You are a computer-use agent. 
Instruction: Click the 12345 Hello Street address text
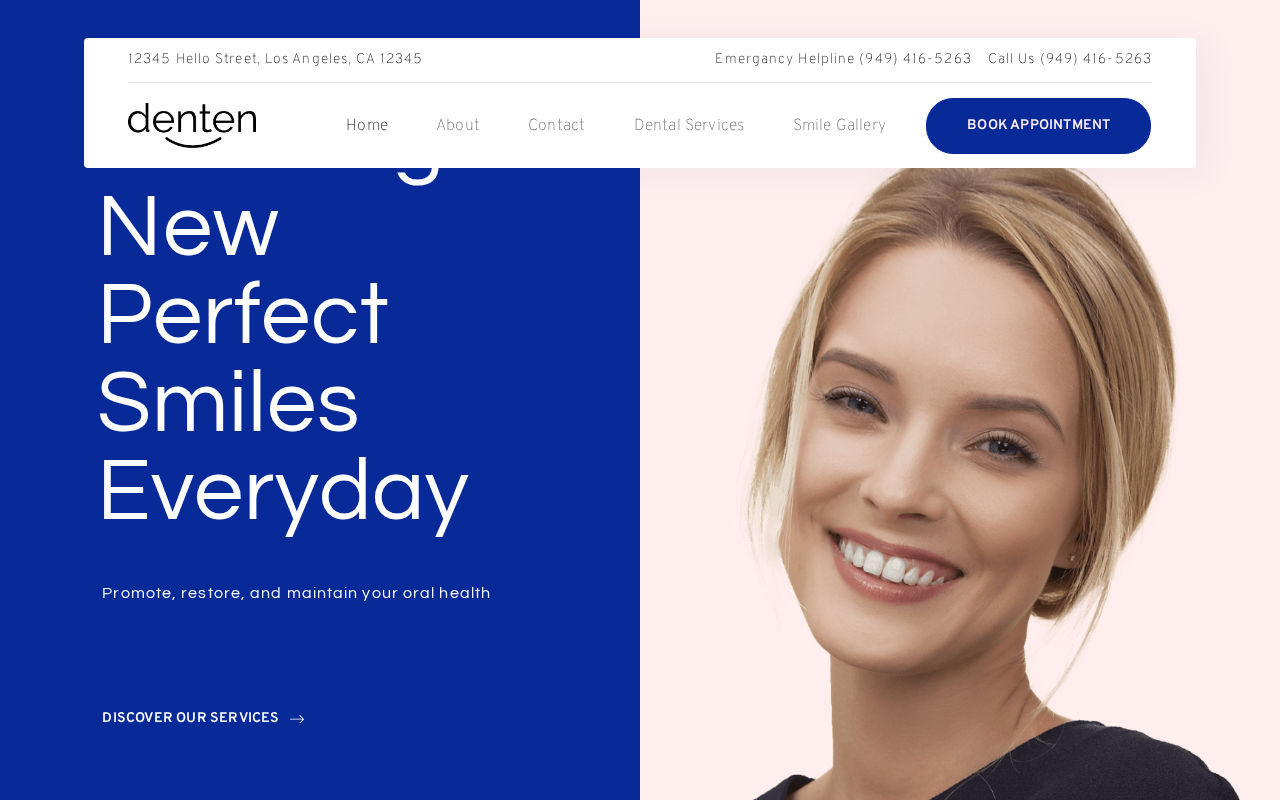275,60
